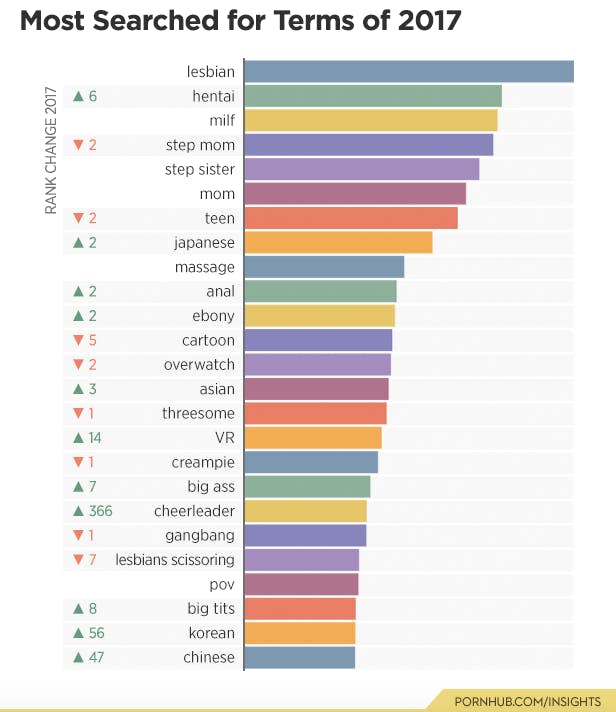616x712 pixels.
Task: Click the green up arrow beside hentai
Action: point(79,96)
